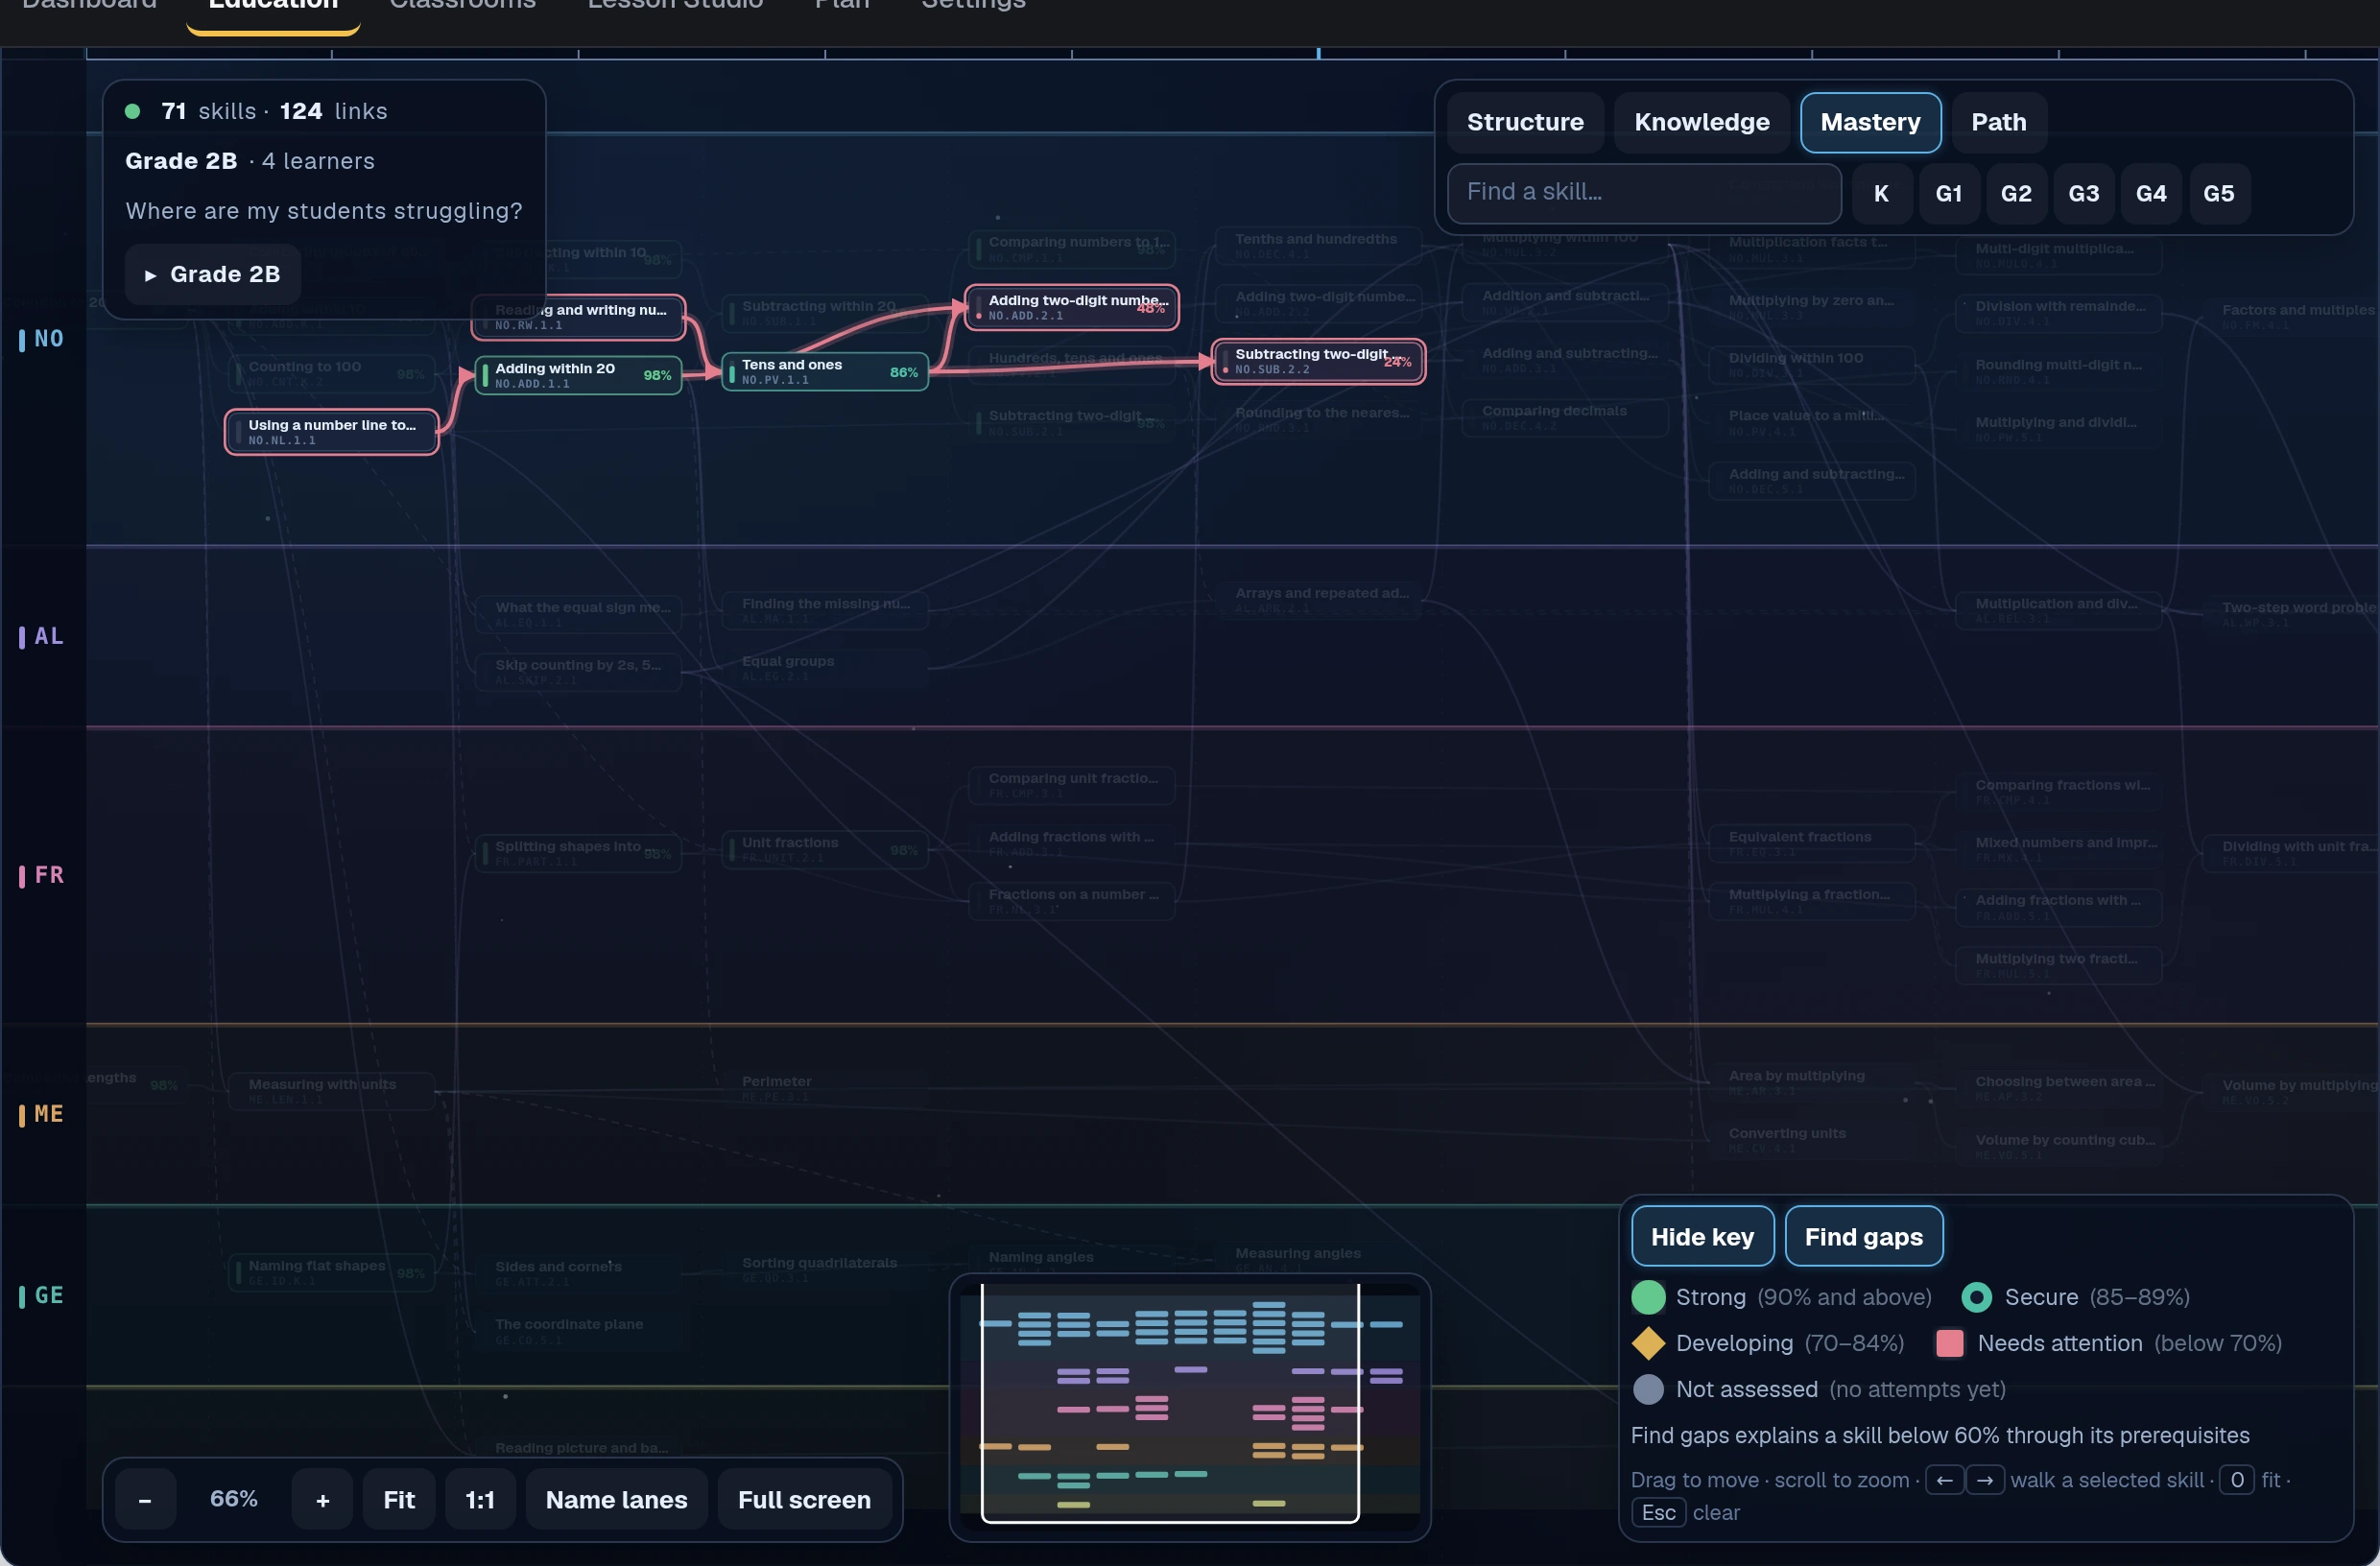Filter skills by grade G2
2380x1566 pixels.
point(2015,193)
